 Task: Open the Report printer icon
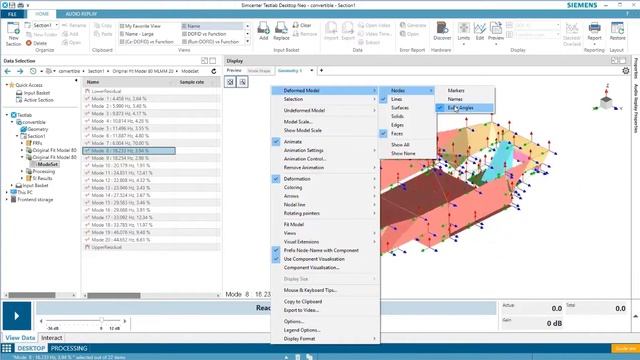click(x=594, y=29)
